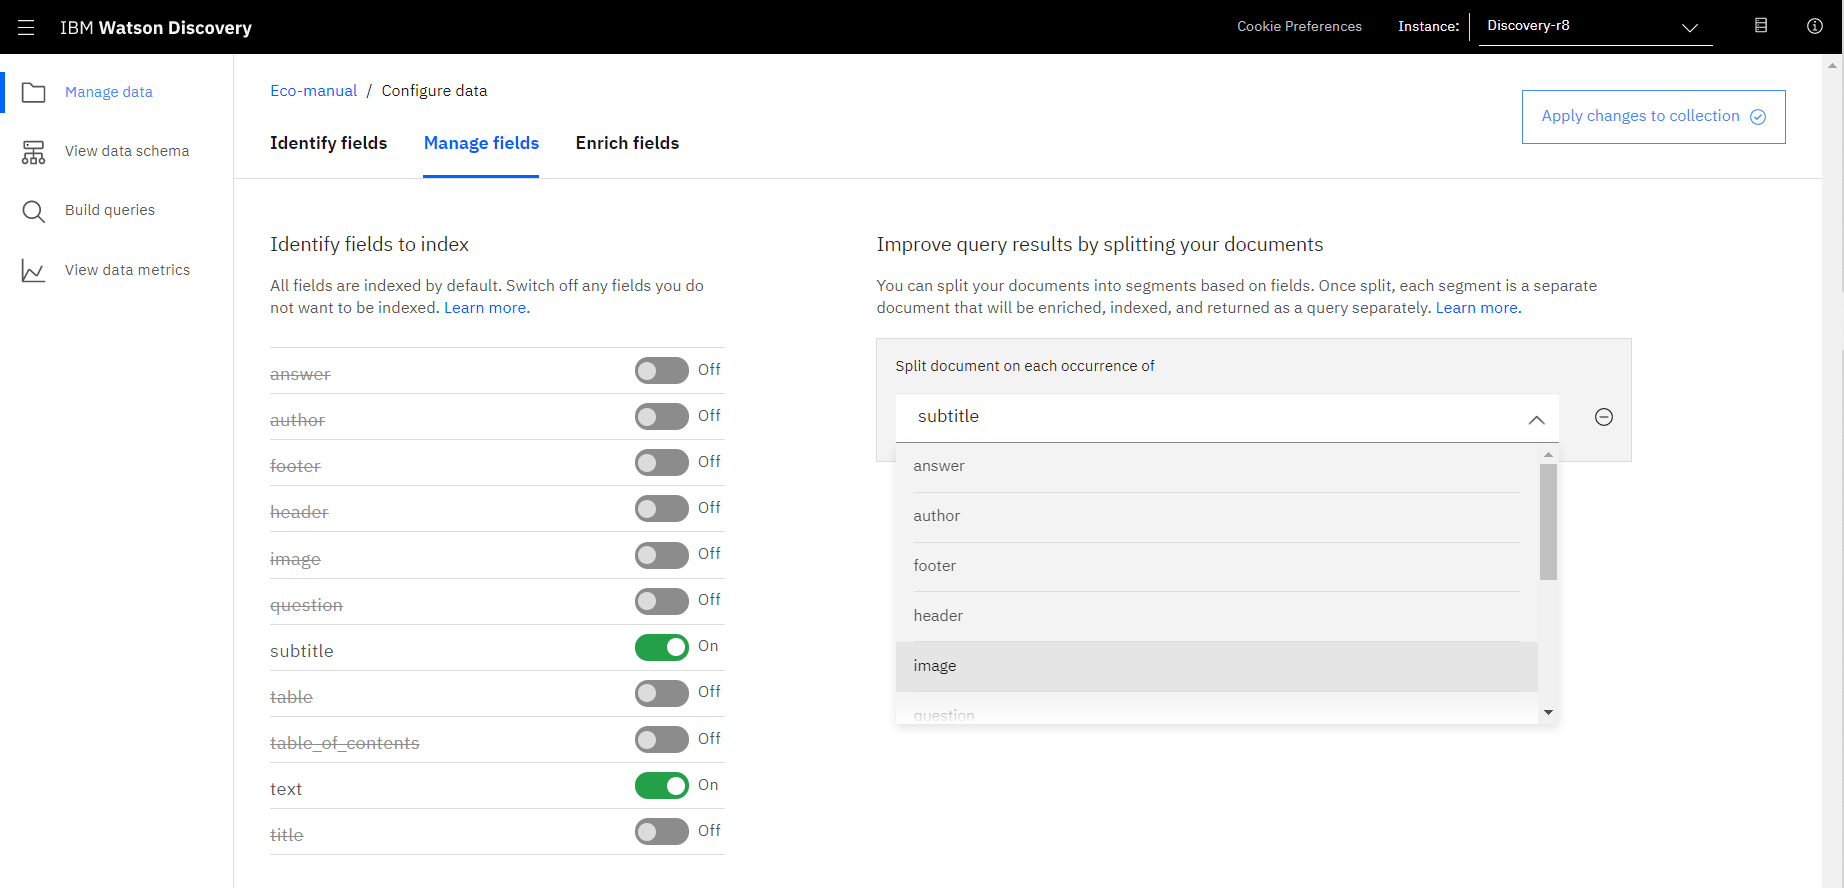Remove split rule with minus icon
Screen dimensions: 1844x888
pos(1603,417)
